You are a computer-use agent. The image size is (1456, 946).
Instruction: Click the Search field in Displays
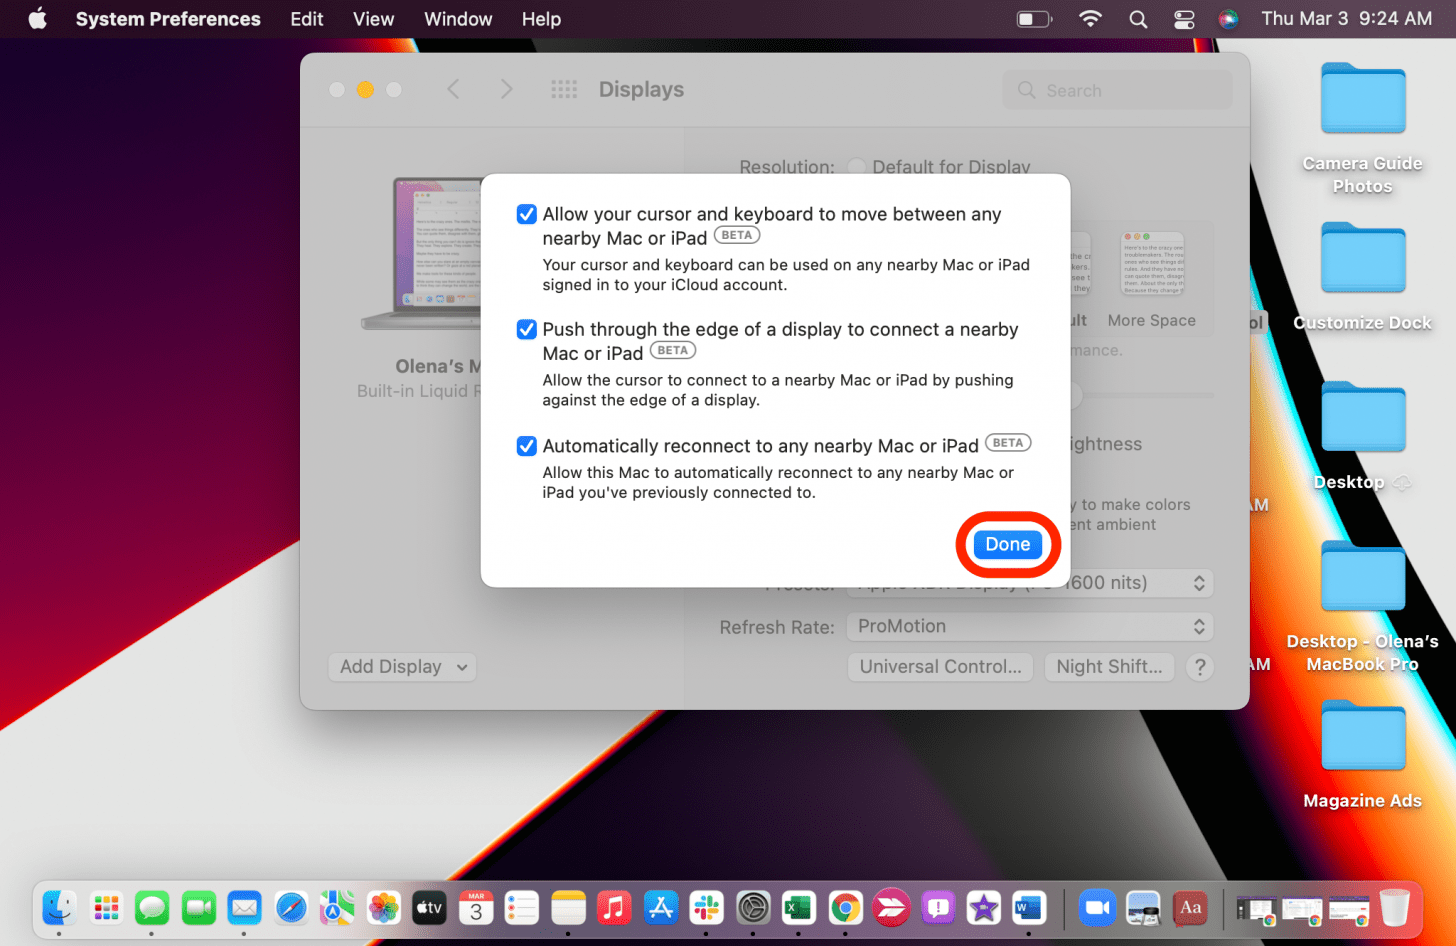(1118, 91)
